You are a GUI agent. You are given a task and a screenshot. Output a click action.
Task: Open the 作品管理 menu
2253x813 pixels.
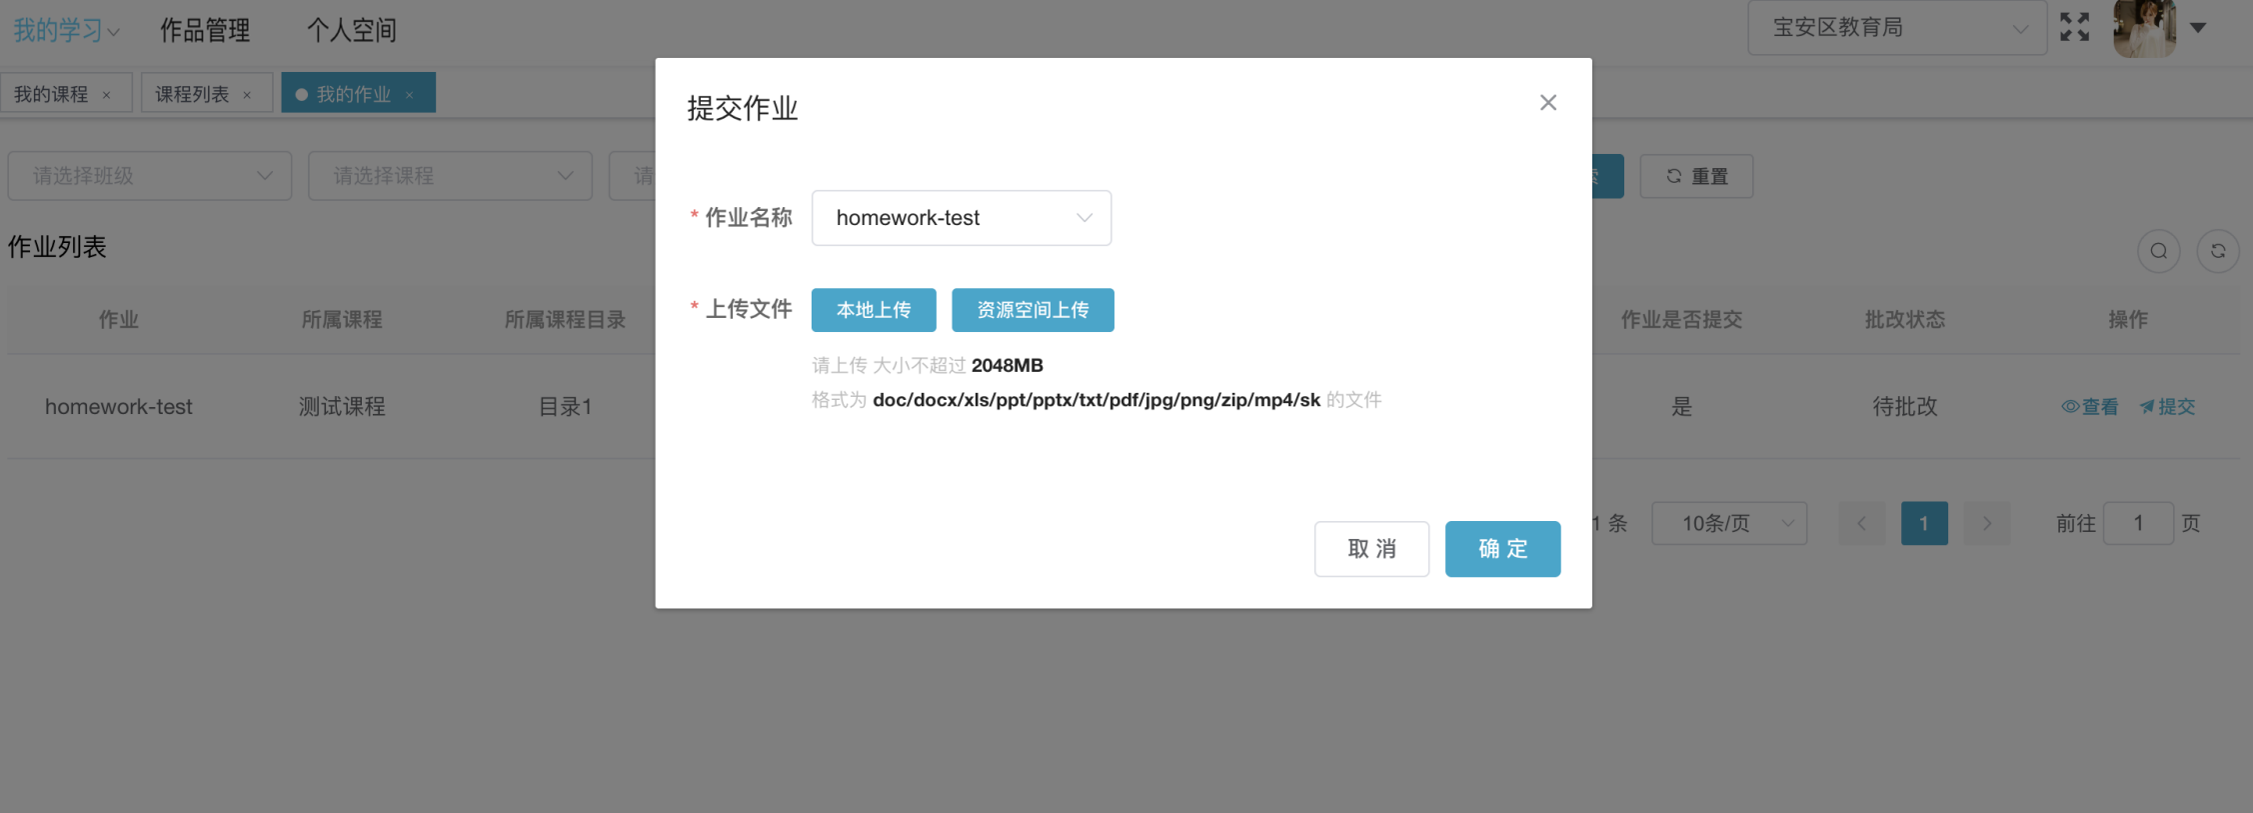pos(205,31)
